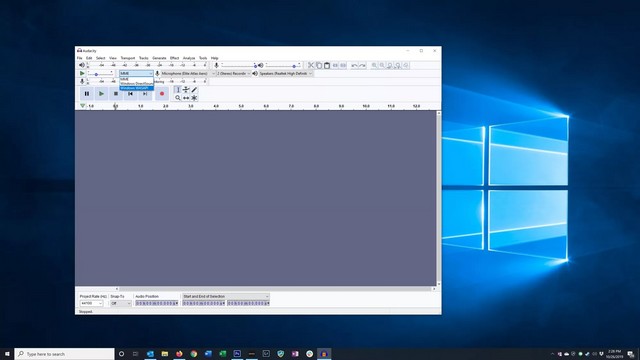The image size is (640, 360).
Task: Click the playback meter speaker icon
Action: click(82, 65)
